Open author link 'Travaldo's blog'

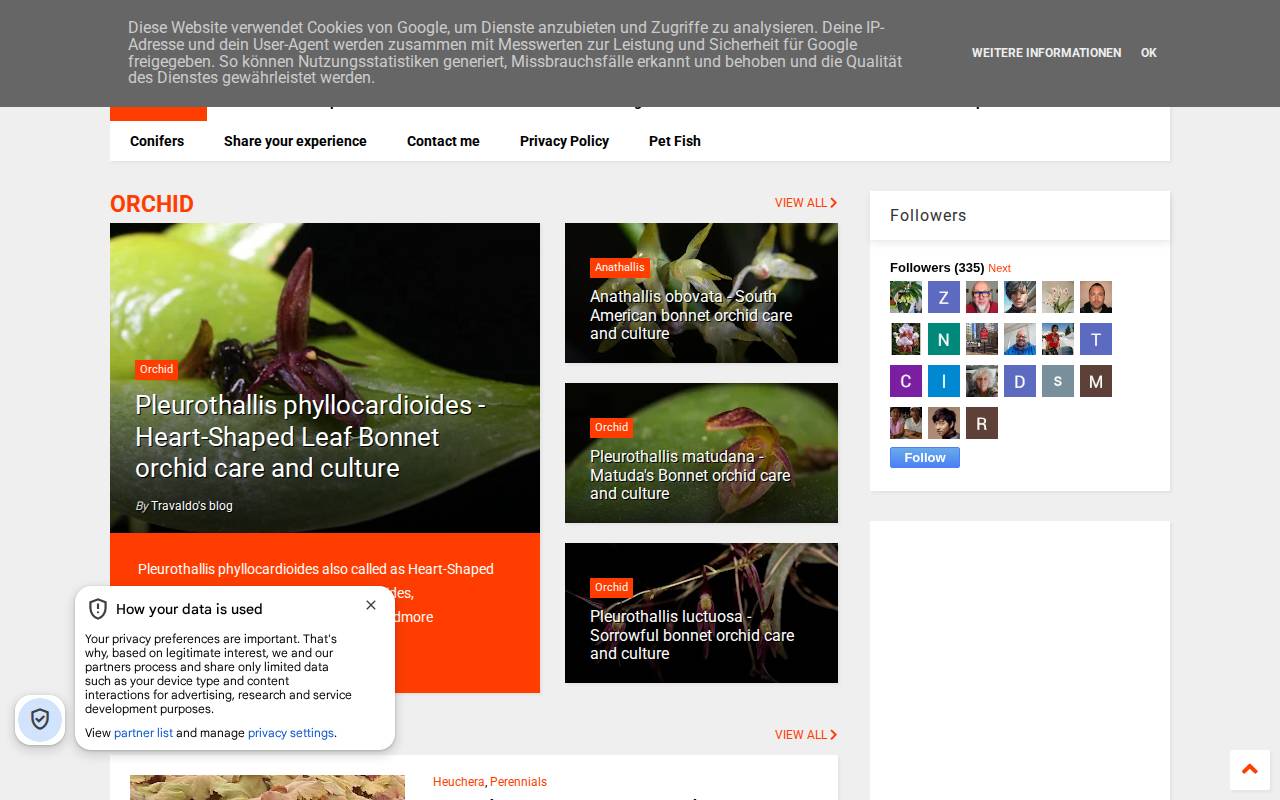click(x=192, y=506)
